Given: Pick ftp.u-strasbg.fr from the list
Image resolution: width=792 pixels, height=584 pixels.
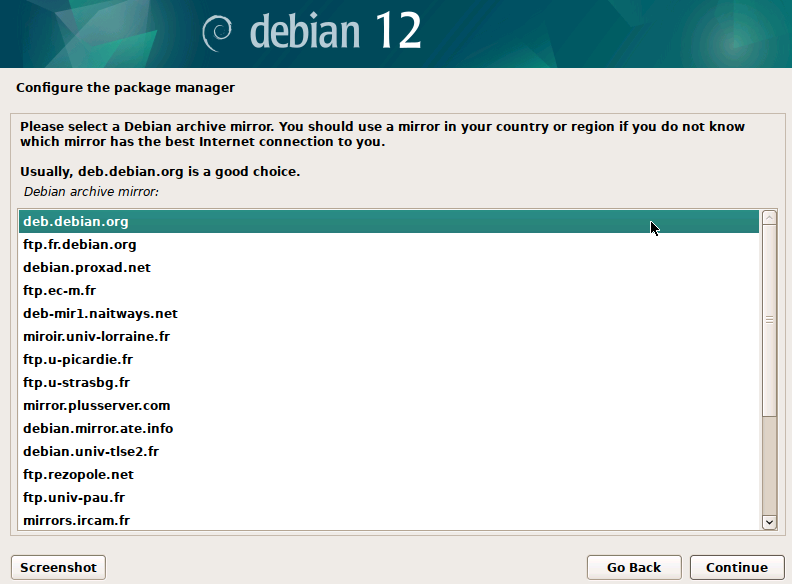Looking at the screenshot, I should (x=77, y=382).
